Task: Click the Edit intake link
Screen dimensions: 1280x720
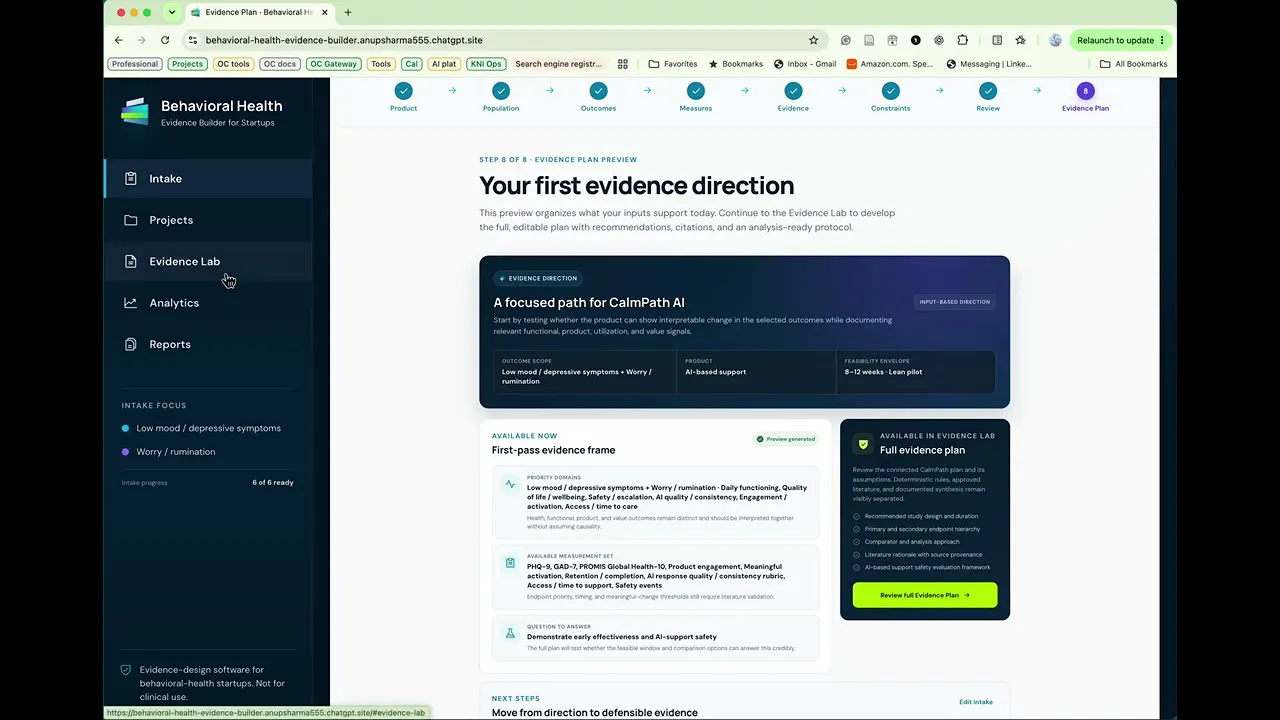Action: [x=976, y=702]
